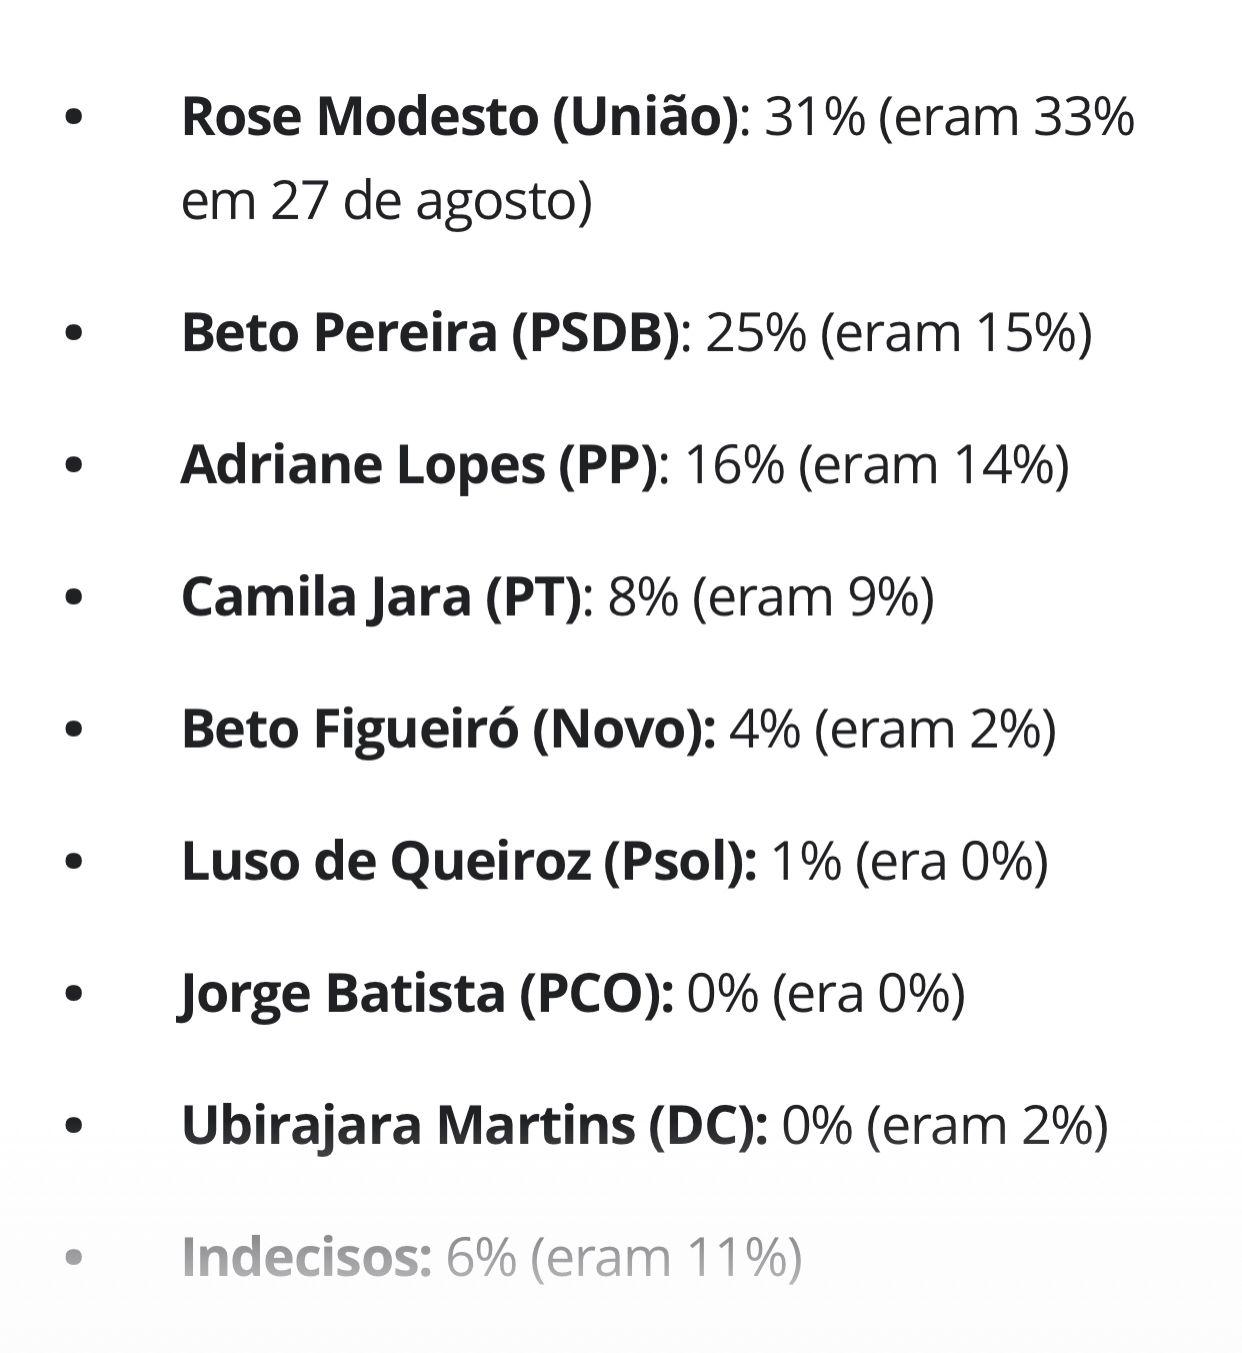Select the Luso de Queiroz (Psol) name
This screenshot has height=1353, width=1242.
pyautogui.click(x=468, y=861)
